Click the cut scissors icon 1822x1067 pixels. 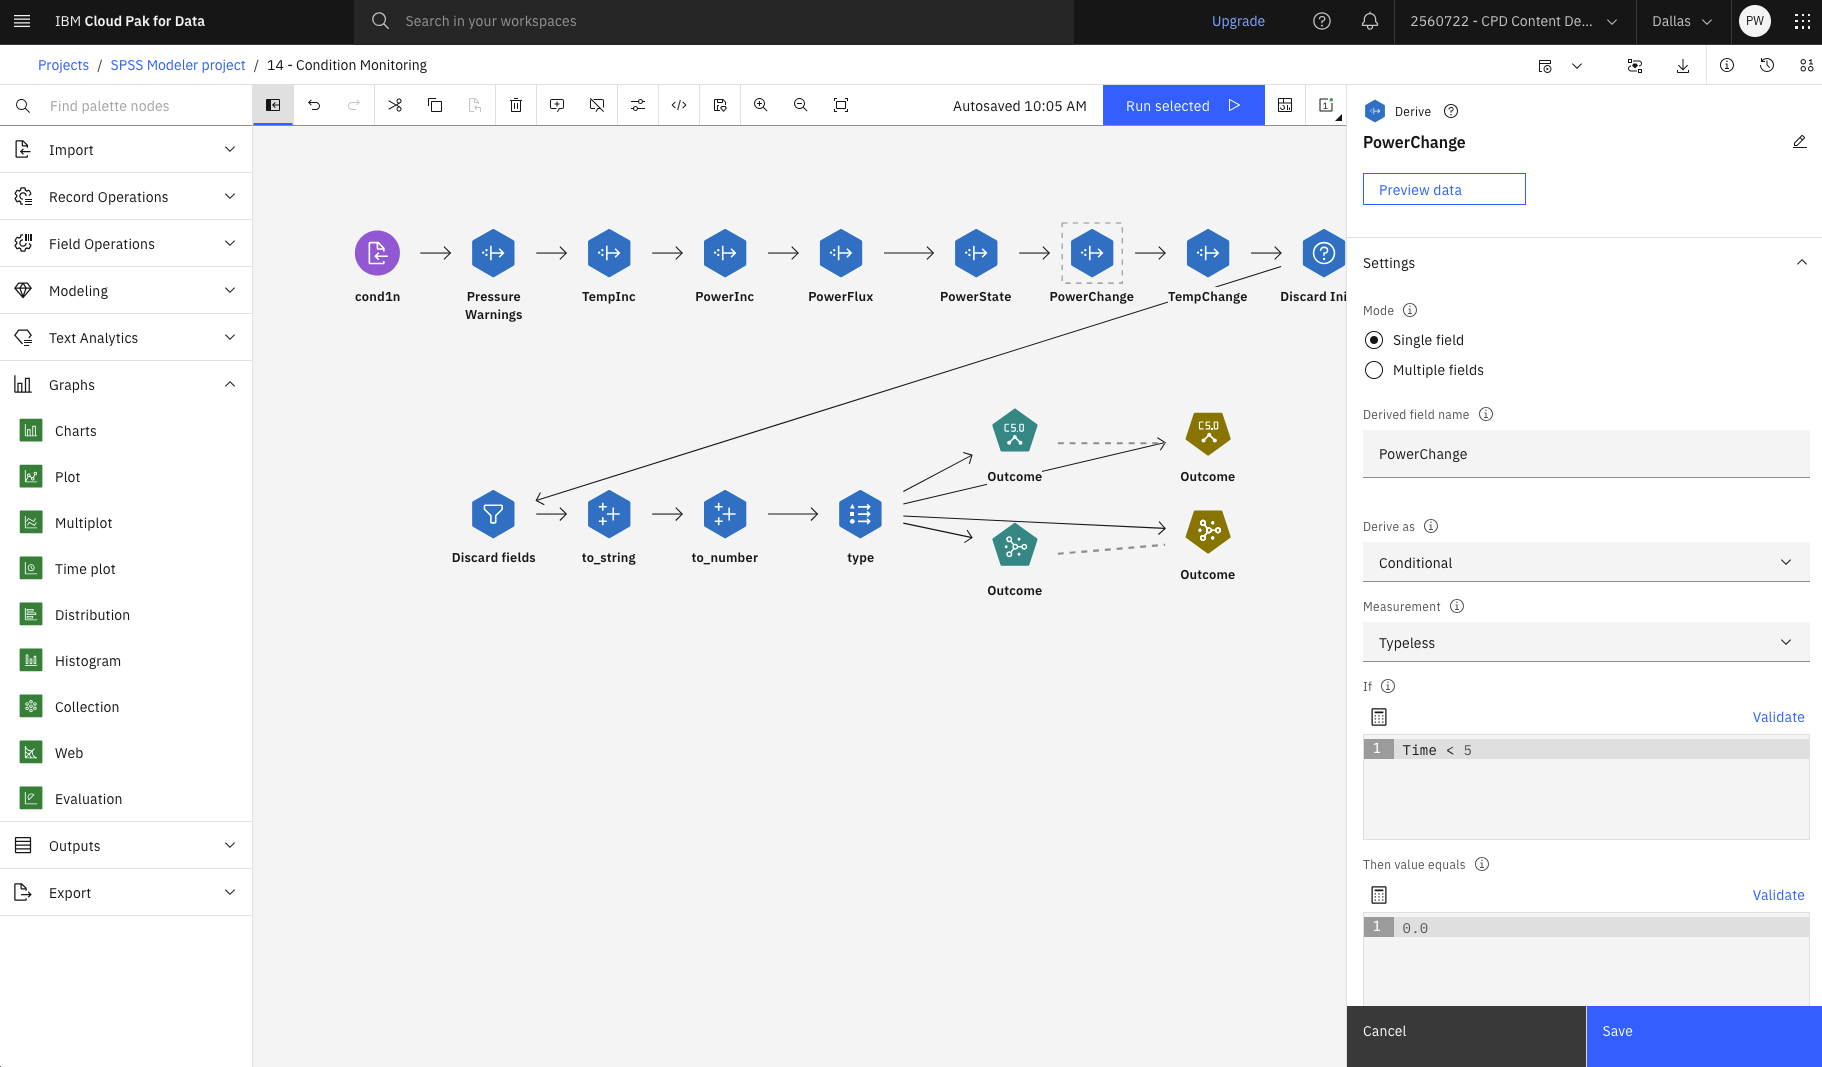(x=395, y=105)
